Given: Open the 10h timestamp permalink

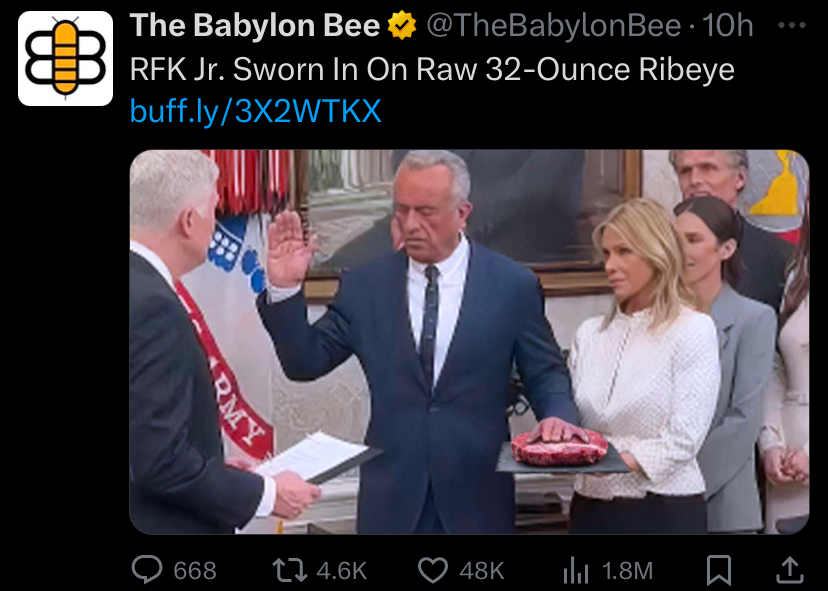Looking at the screenshot, I should (727, 25).
